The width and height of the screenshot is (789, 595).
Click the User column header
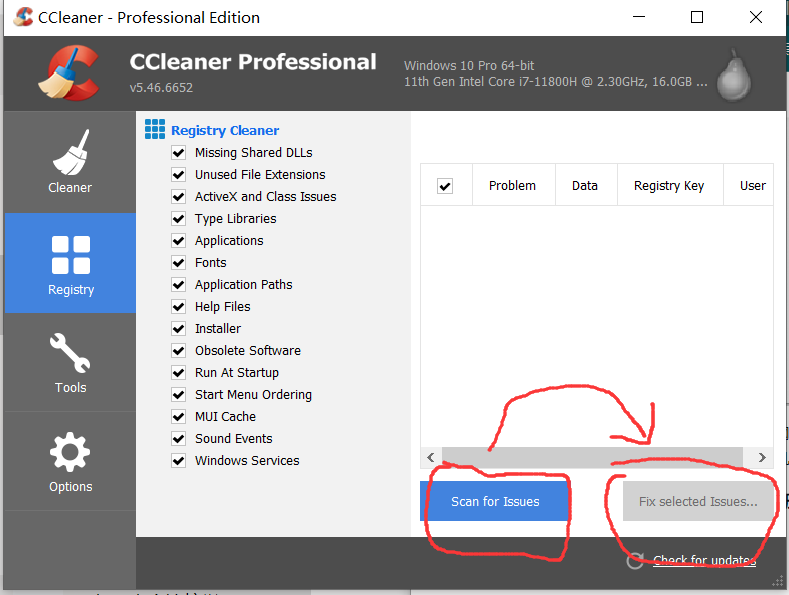[749, 185]
